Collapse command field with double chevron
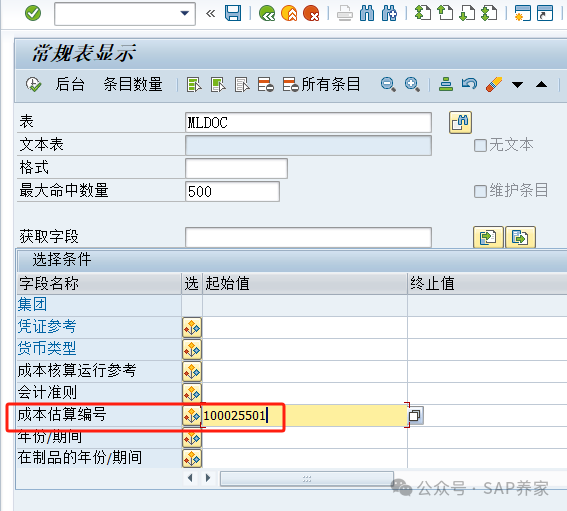 coord(210,14)
